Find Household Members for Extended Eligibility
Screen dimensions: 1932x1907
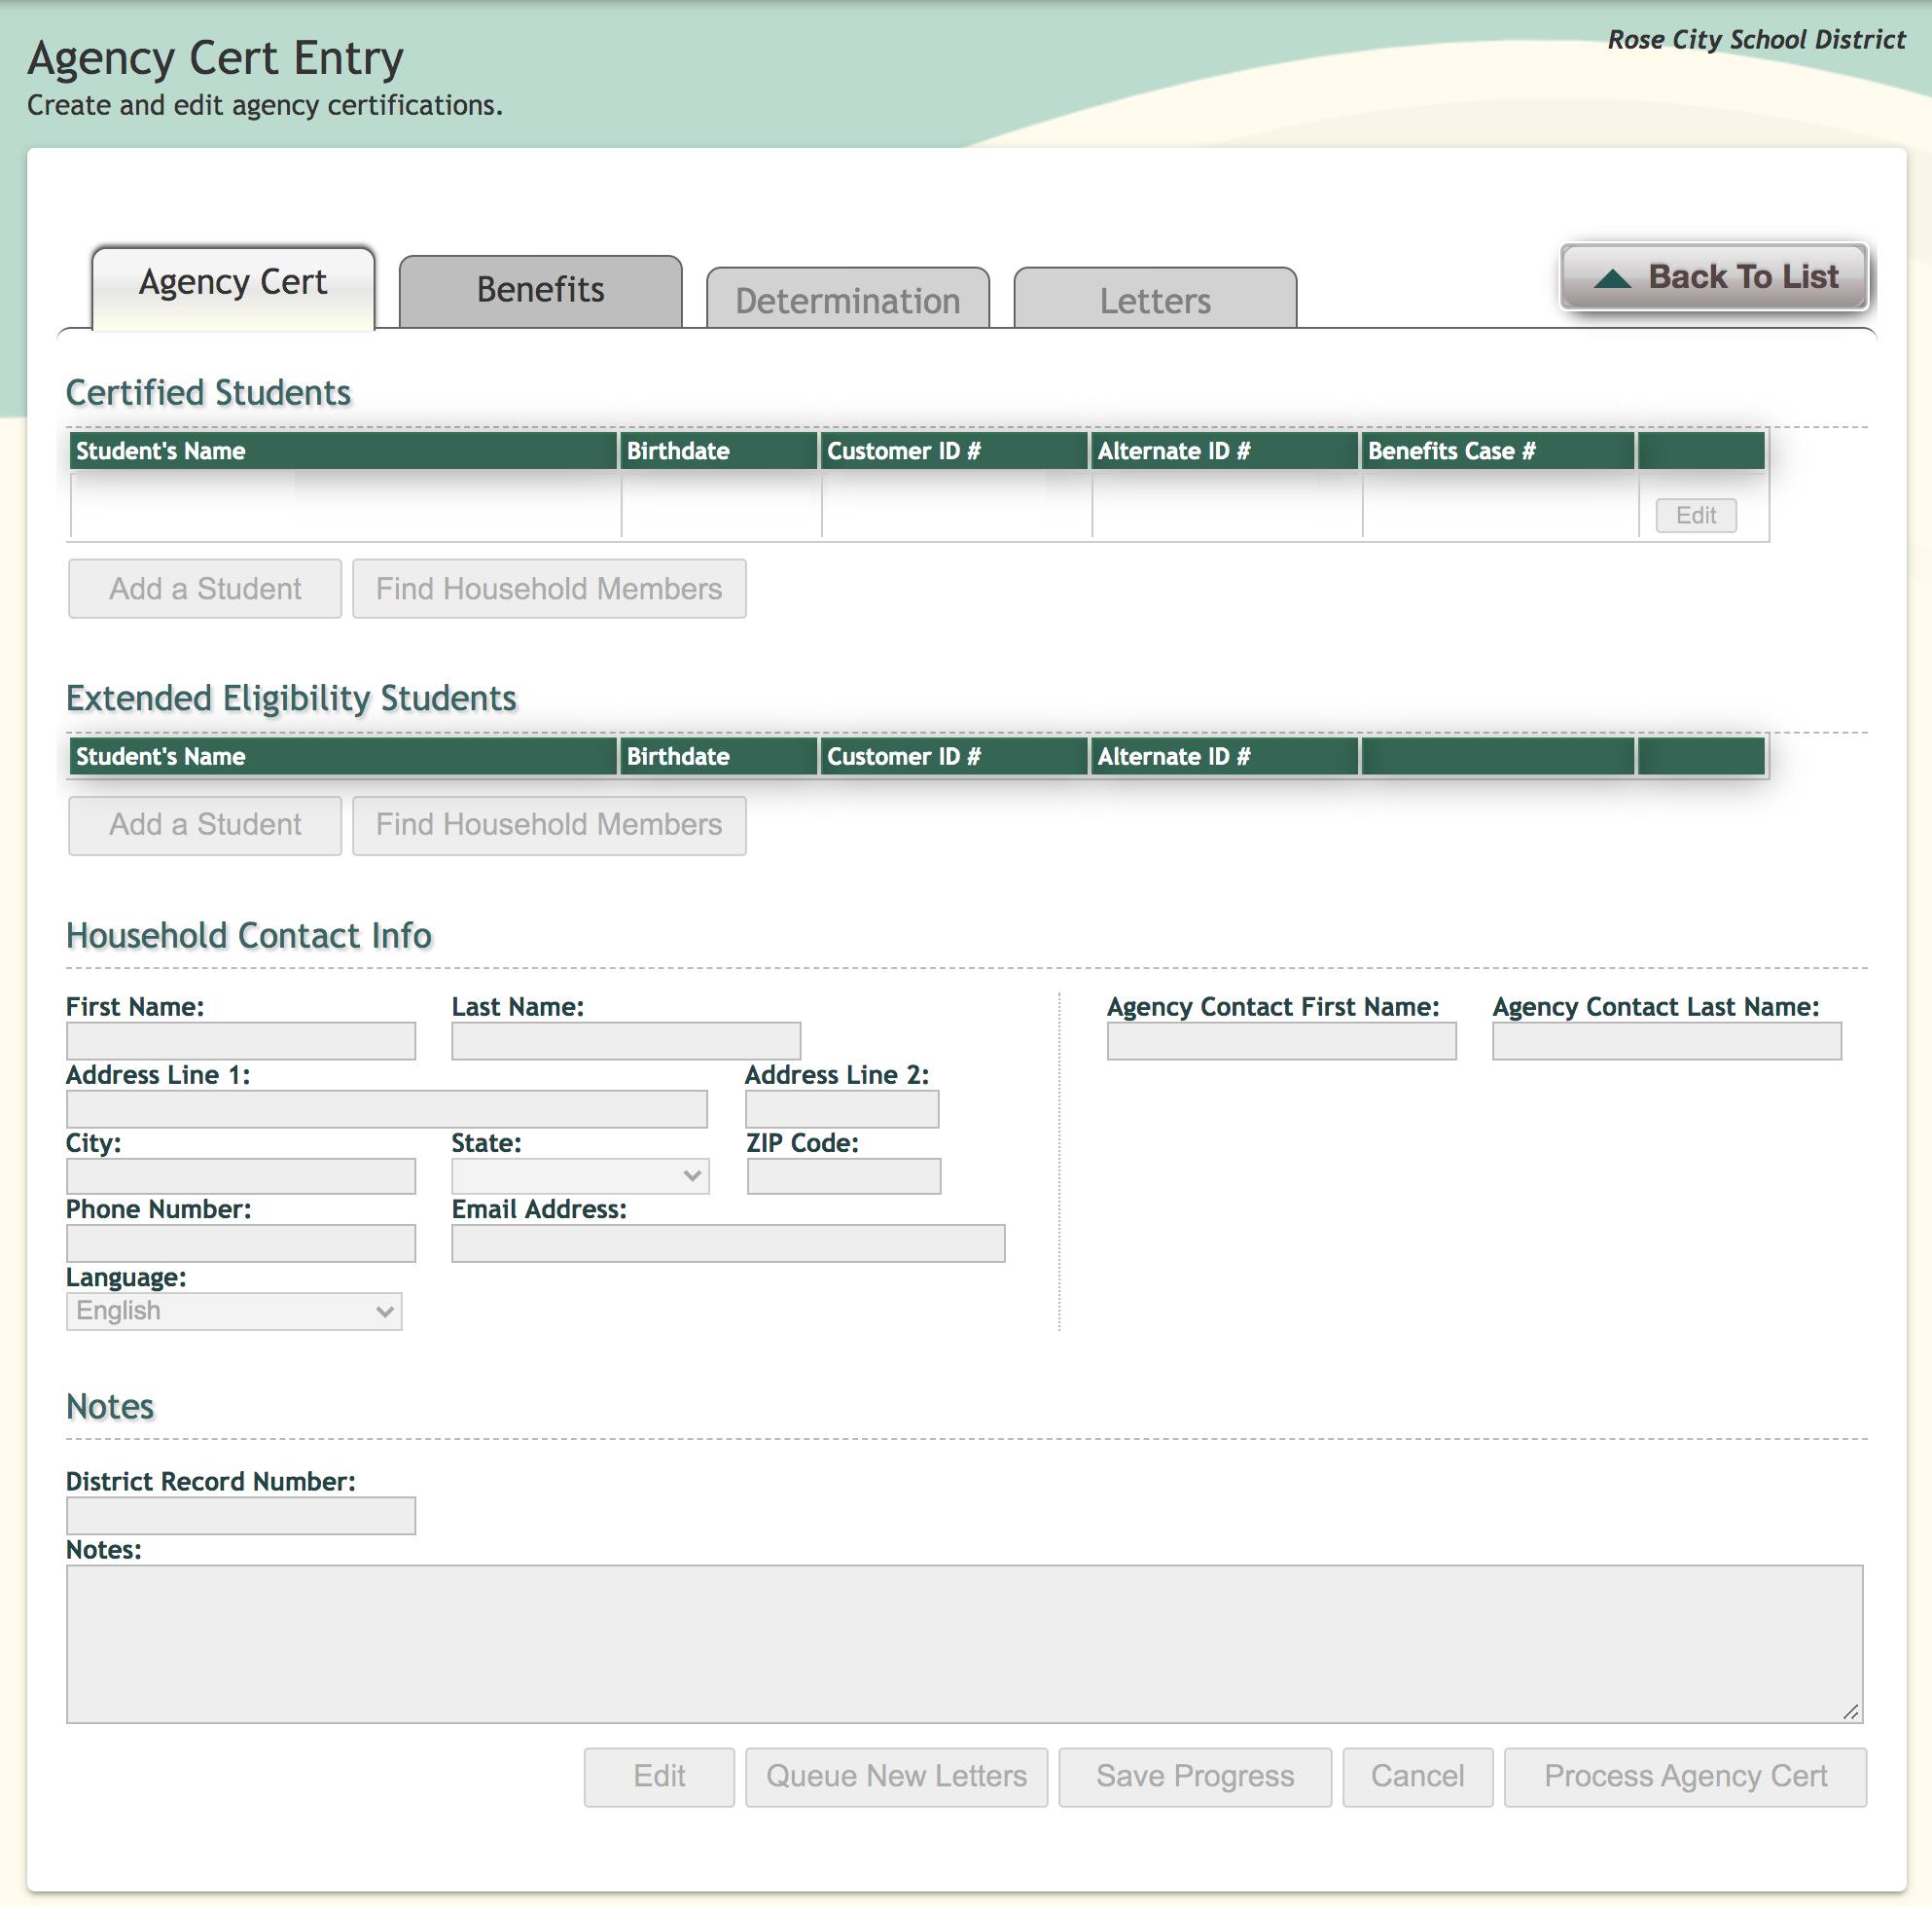549,825
